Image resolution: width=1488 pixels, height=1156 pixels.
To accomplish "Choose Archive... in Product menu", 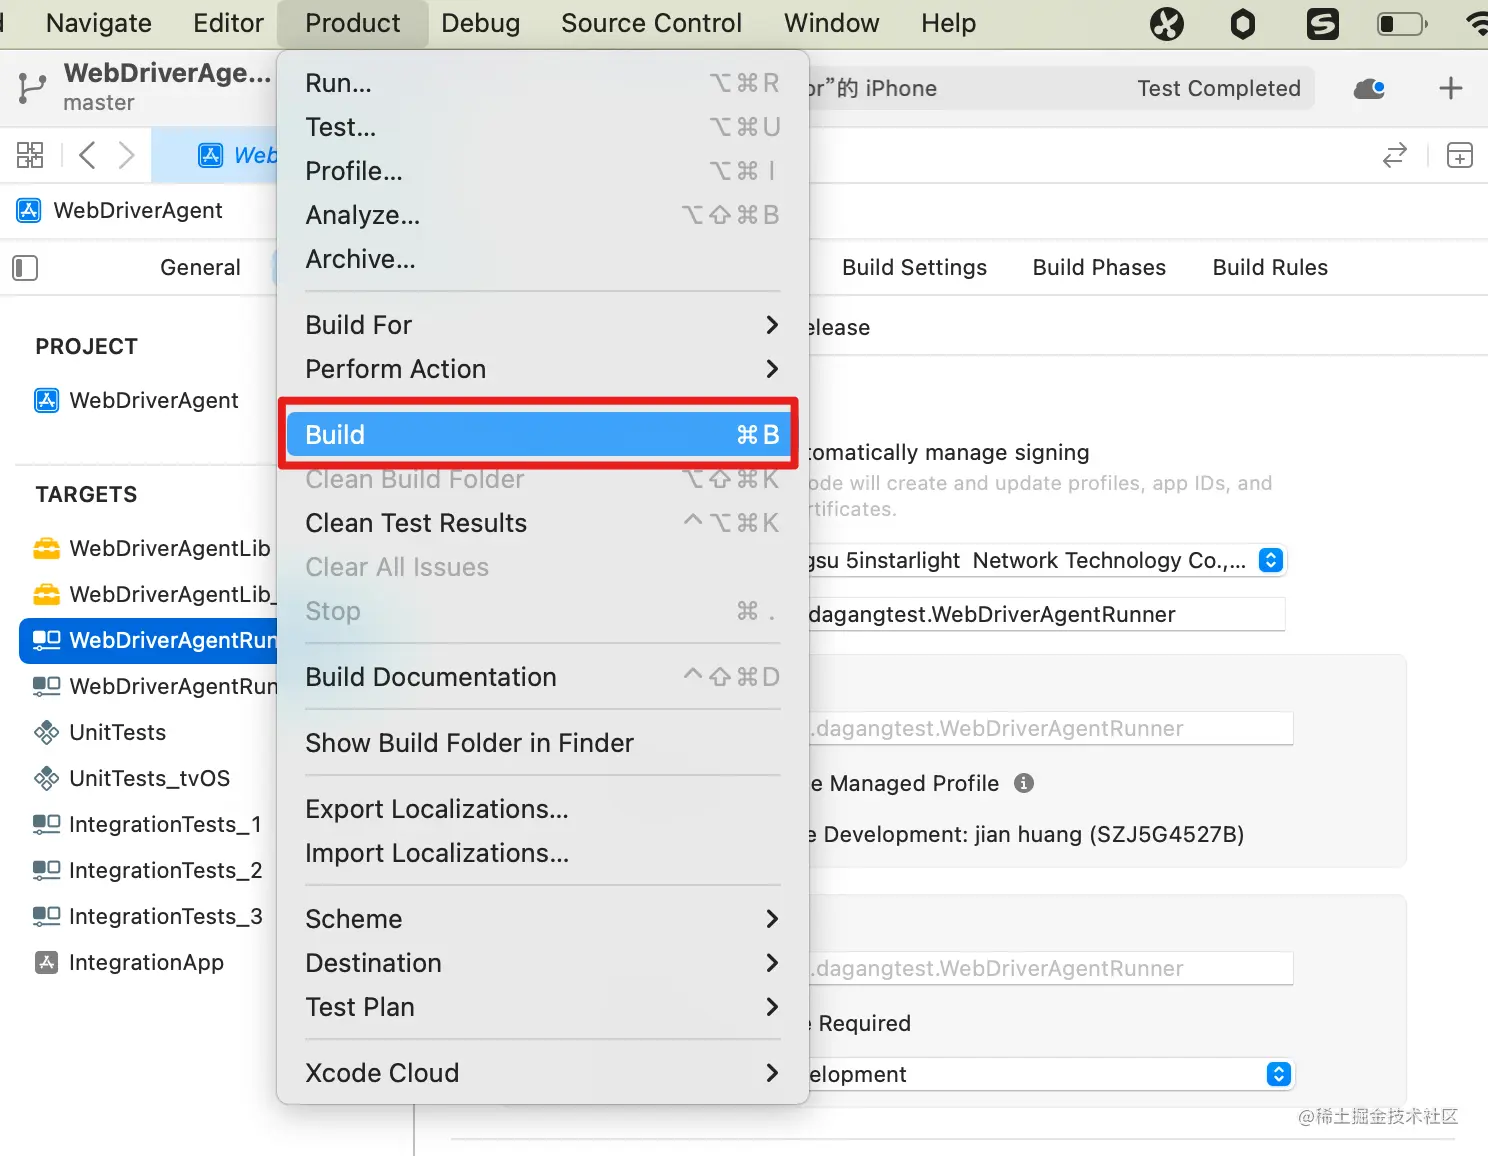I will [542, 259].
